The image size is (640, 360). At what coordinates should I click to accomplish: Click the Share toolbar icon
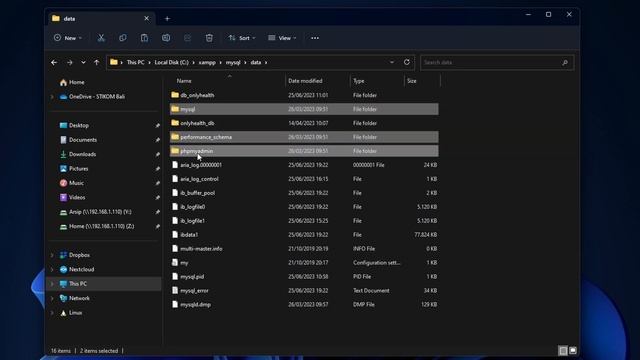click(187, 38)
